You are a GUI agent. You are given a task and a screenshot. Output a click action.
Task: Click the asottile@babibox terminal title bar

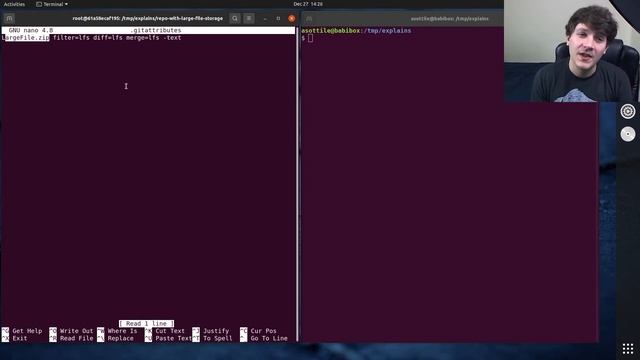pyautogui.click(x=449, y=19)
